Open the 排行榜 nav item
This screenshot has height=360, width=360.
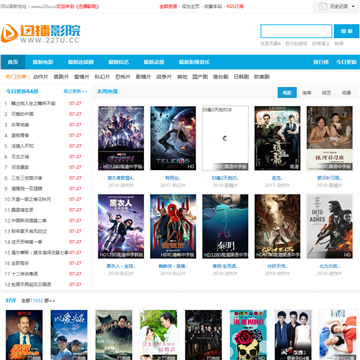coord(321,62)
